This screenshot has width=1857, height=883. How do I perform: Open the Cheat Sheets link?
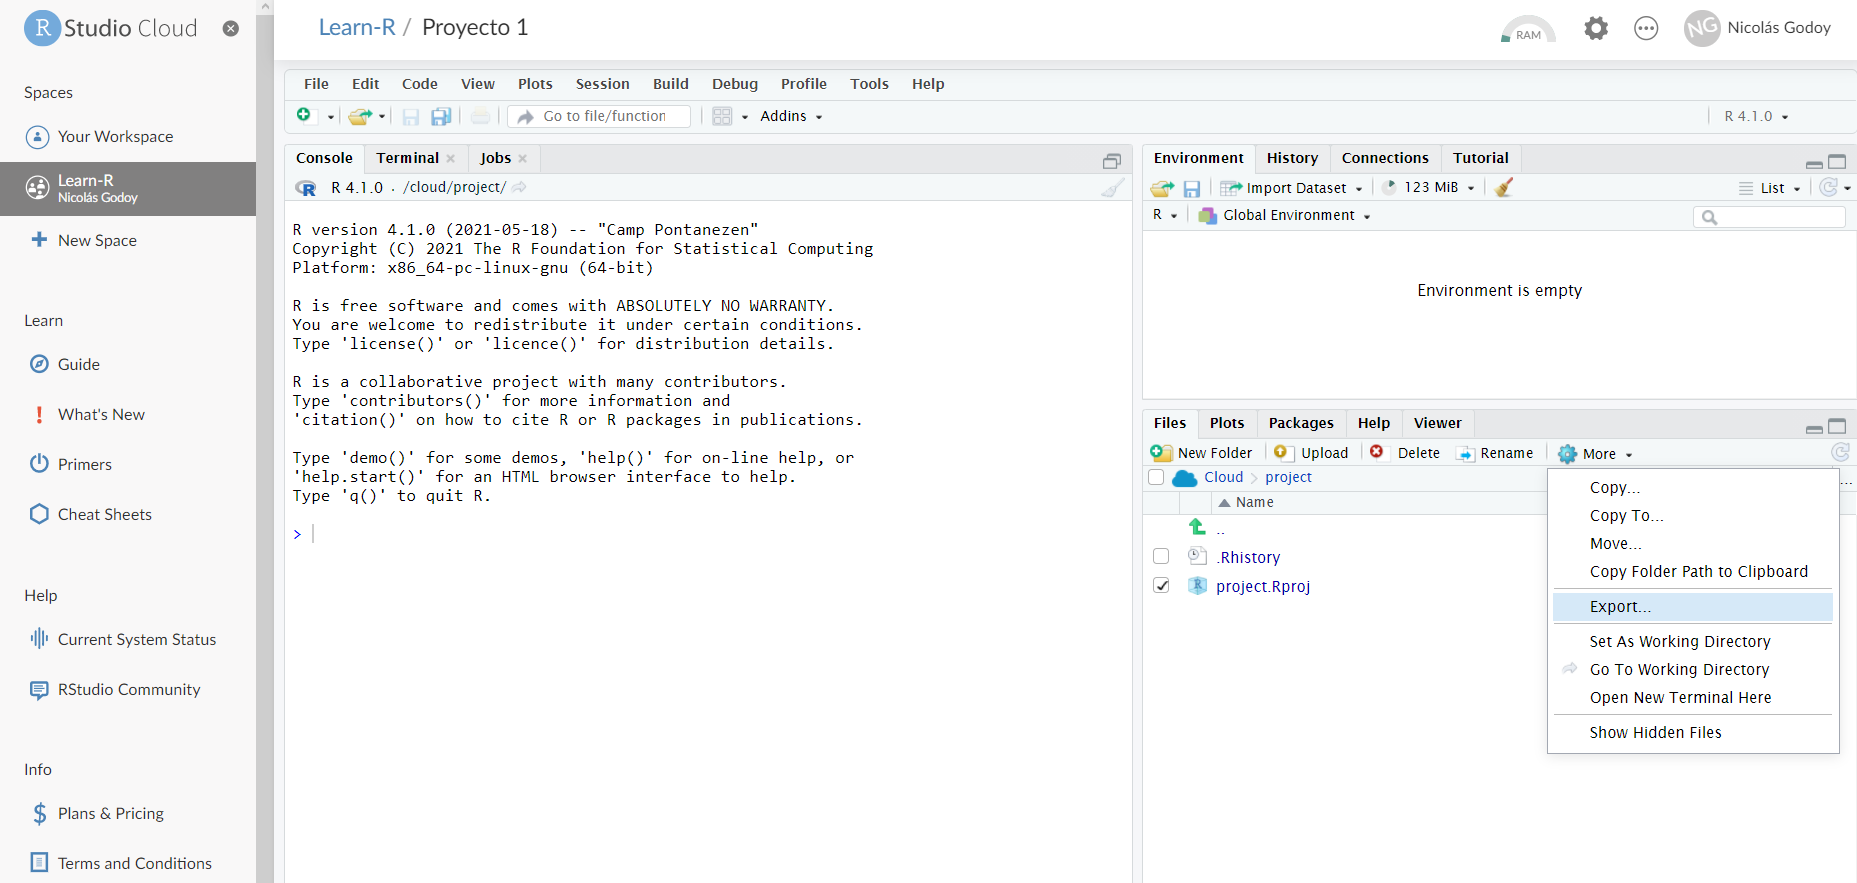pyautogui.click(x=104, y=515)
